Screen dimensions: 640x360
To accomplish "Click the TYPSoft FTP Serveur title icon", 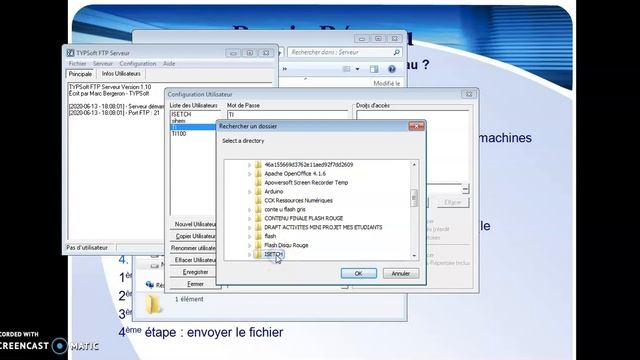I will [71, 53].
